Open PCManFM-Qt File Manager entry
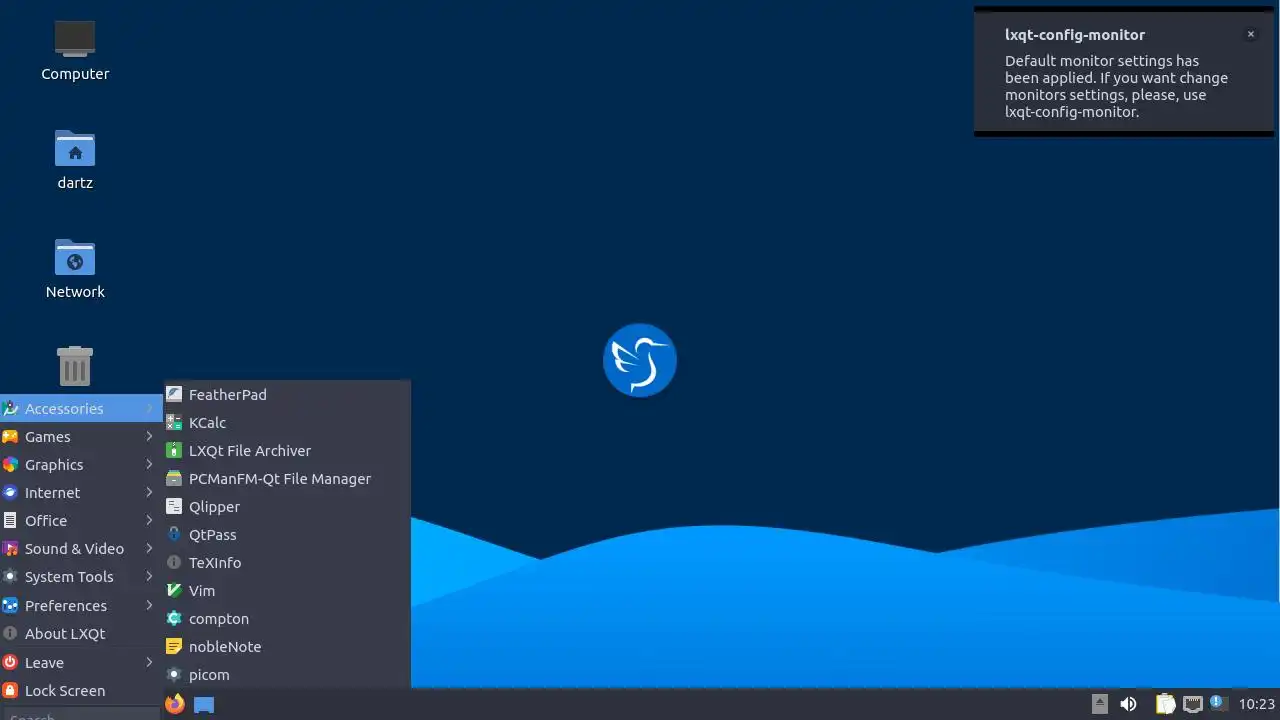The image size is (1280, 720). (x=287, y=478)
